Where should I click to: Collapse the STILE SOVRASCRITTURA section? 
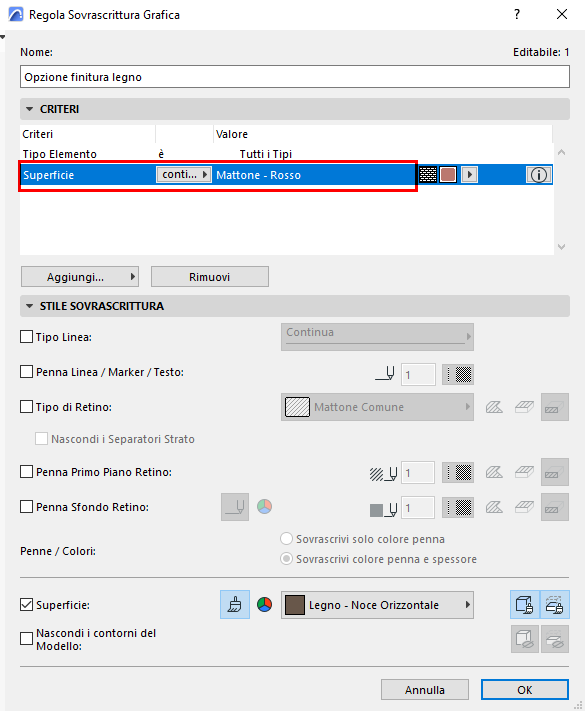[x=30, y=306]
